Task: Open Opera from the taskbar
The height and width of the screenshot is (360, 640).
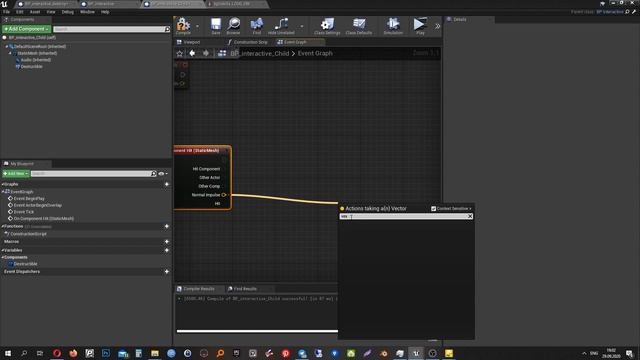Action: [x=57, y=353]
